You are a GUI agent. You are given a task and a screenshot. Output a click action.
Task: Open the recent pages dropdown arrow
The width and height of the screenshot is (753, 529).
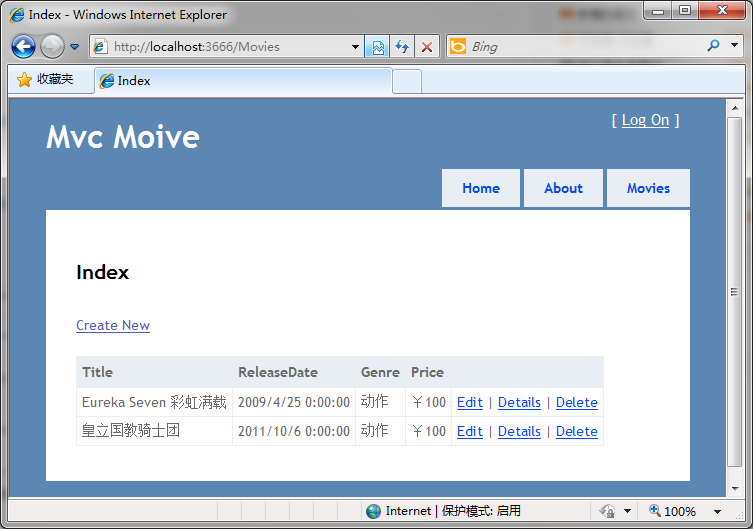point(74,47)
